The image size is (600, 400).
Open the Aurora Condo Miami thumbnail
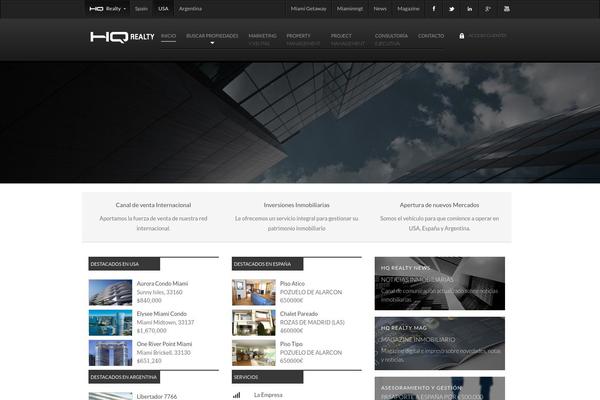pos(110,292)
